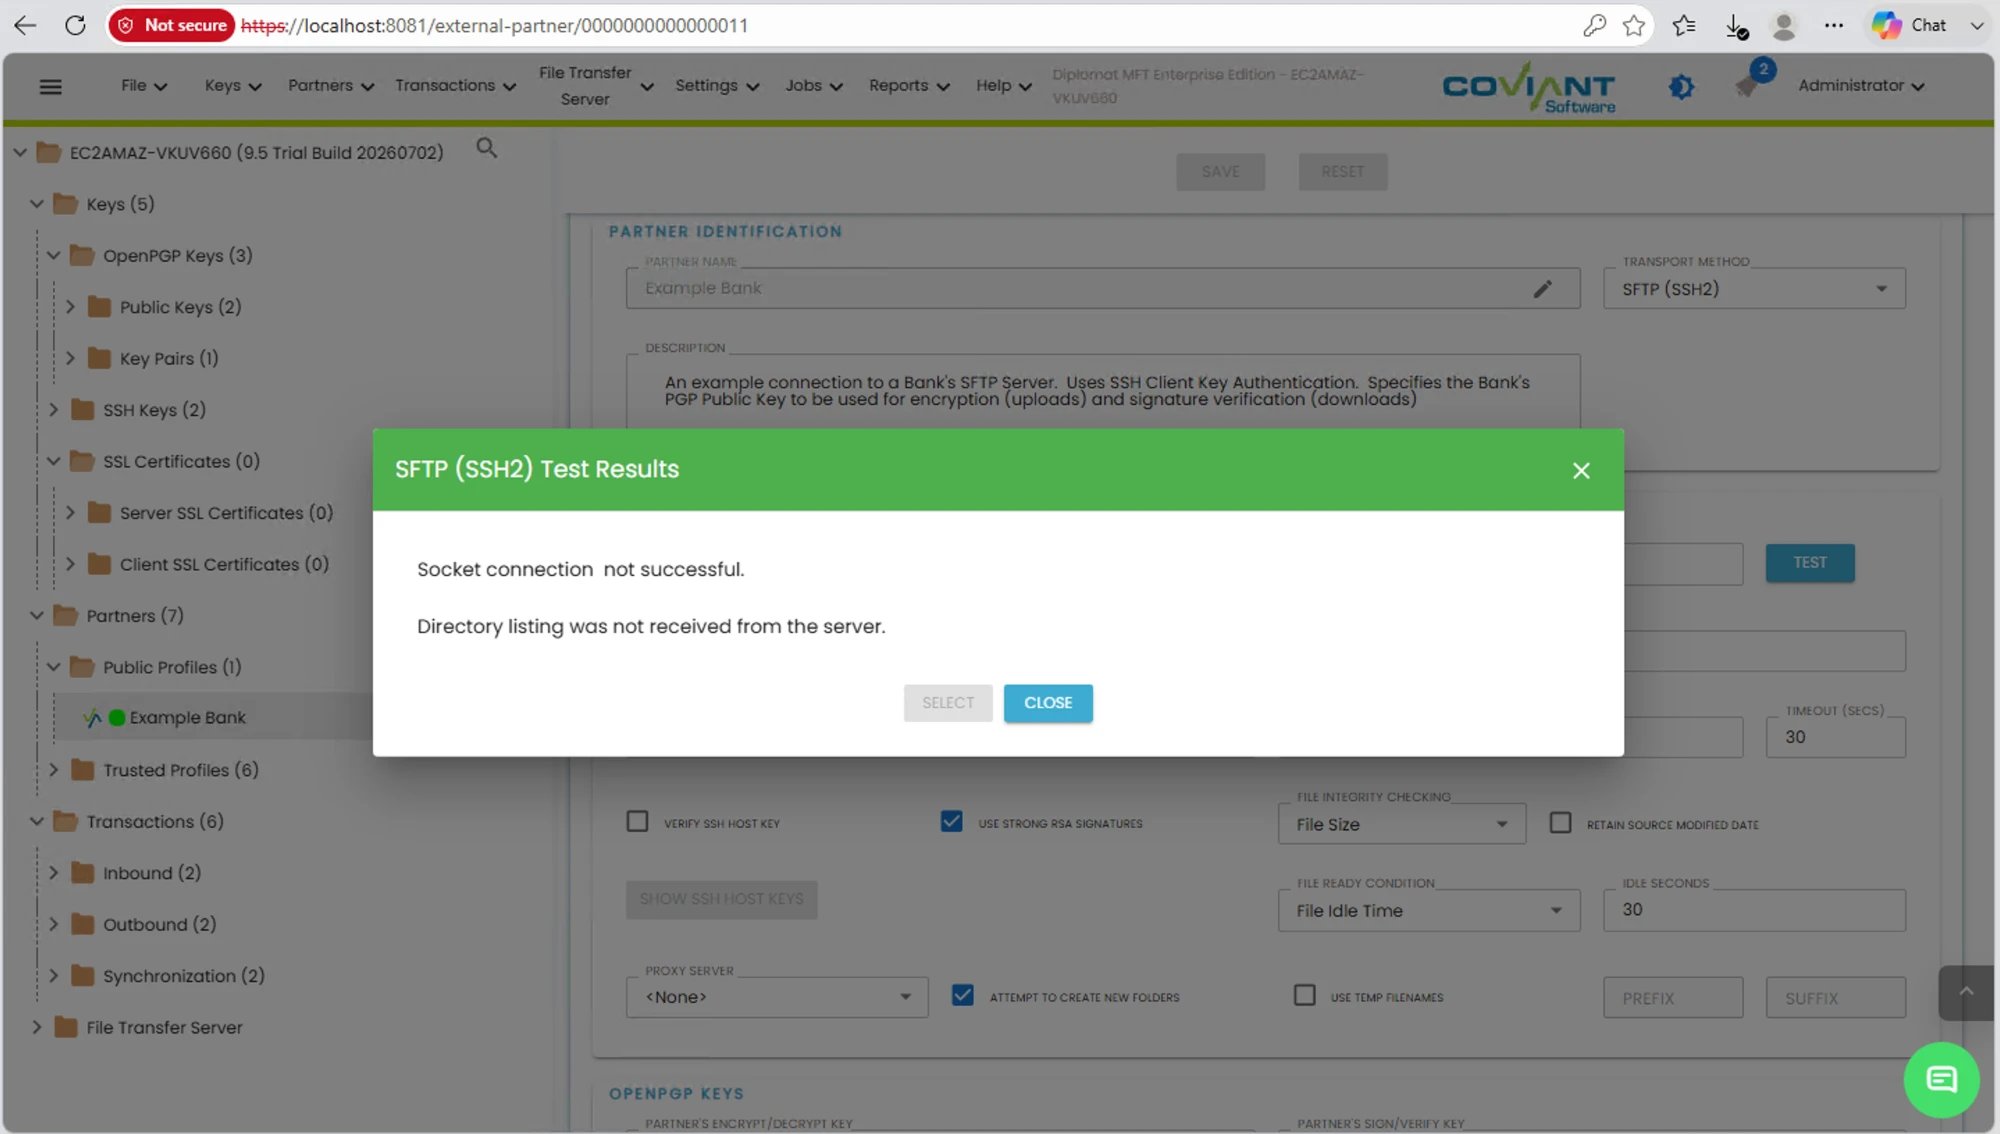Search the tree with magnifier icon
Viewport: 2000px width, 1134px height.
click(x=486, y=148)
